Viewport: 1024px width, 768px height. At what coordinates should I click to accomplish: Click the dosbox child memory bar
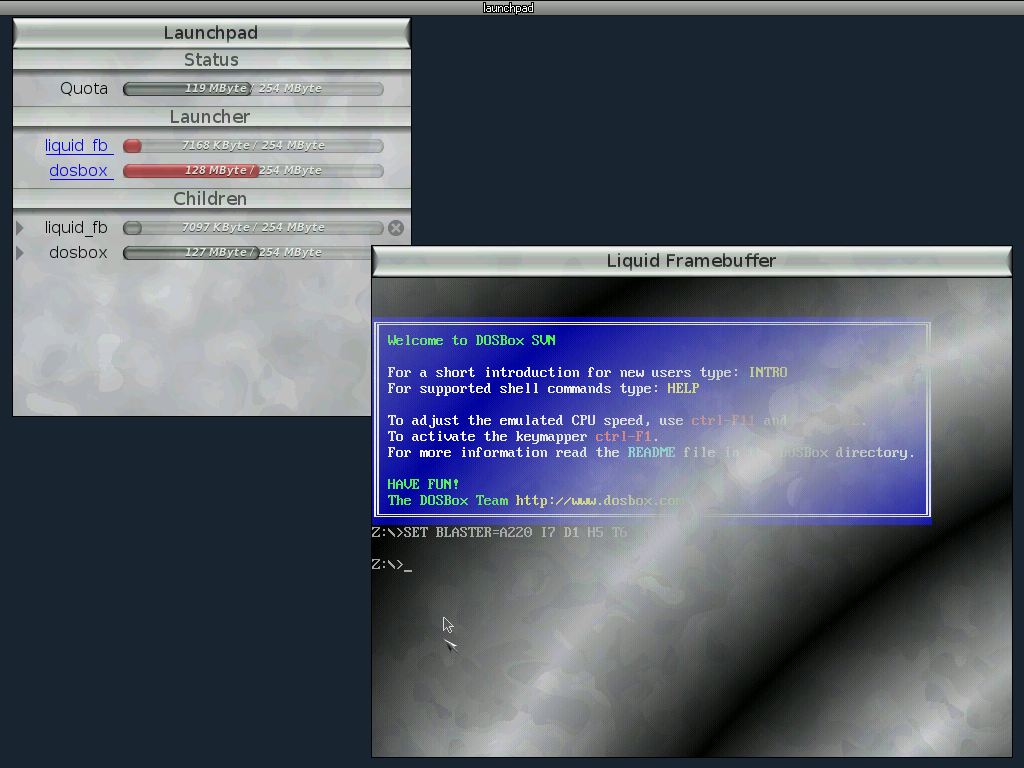(247, 253)
